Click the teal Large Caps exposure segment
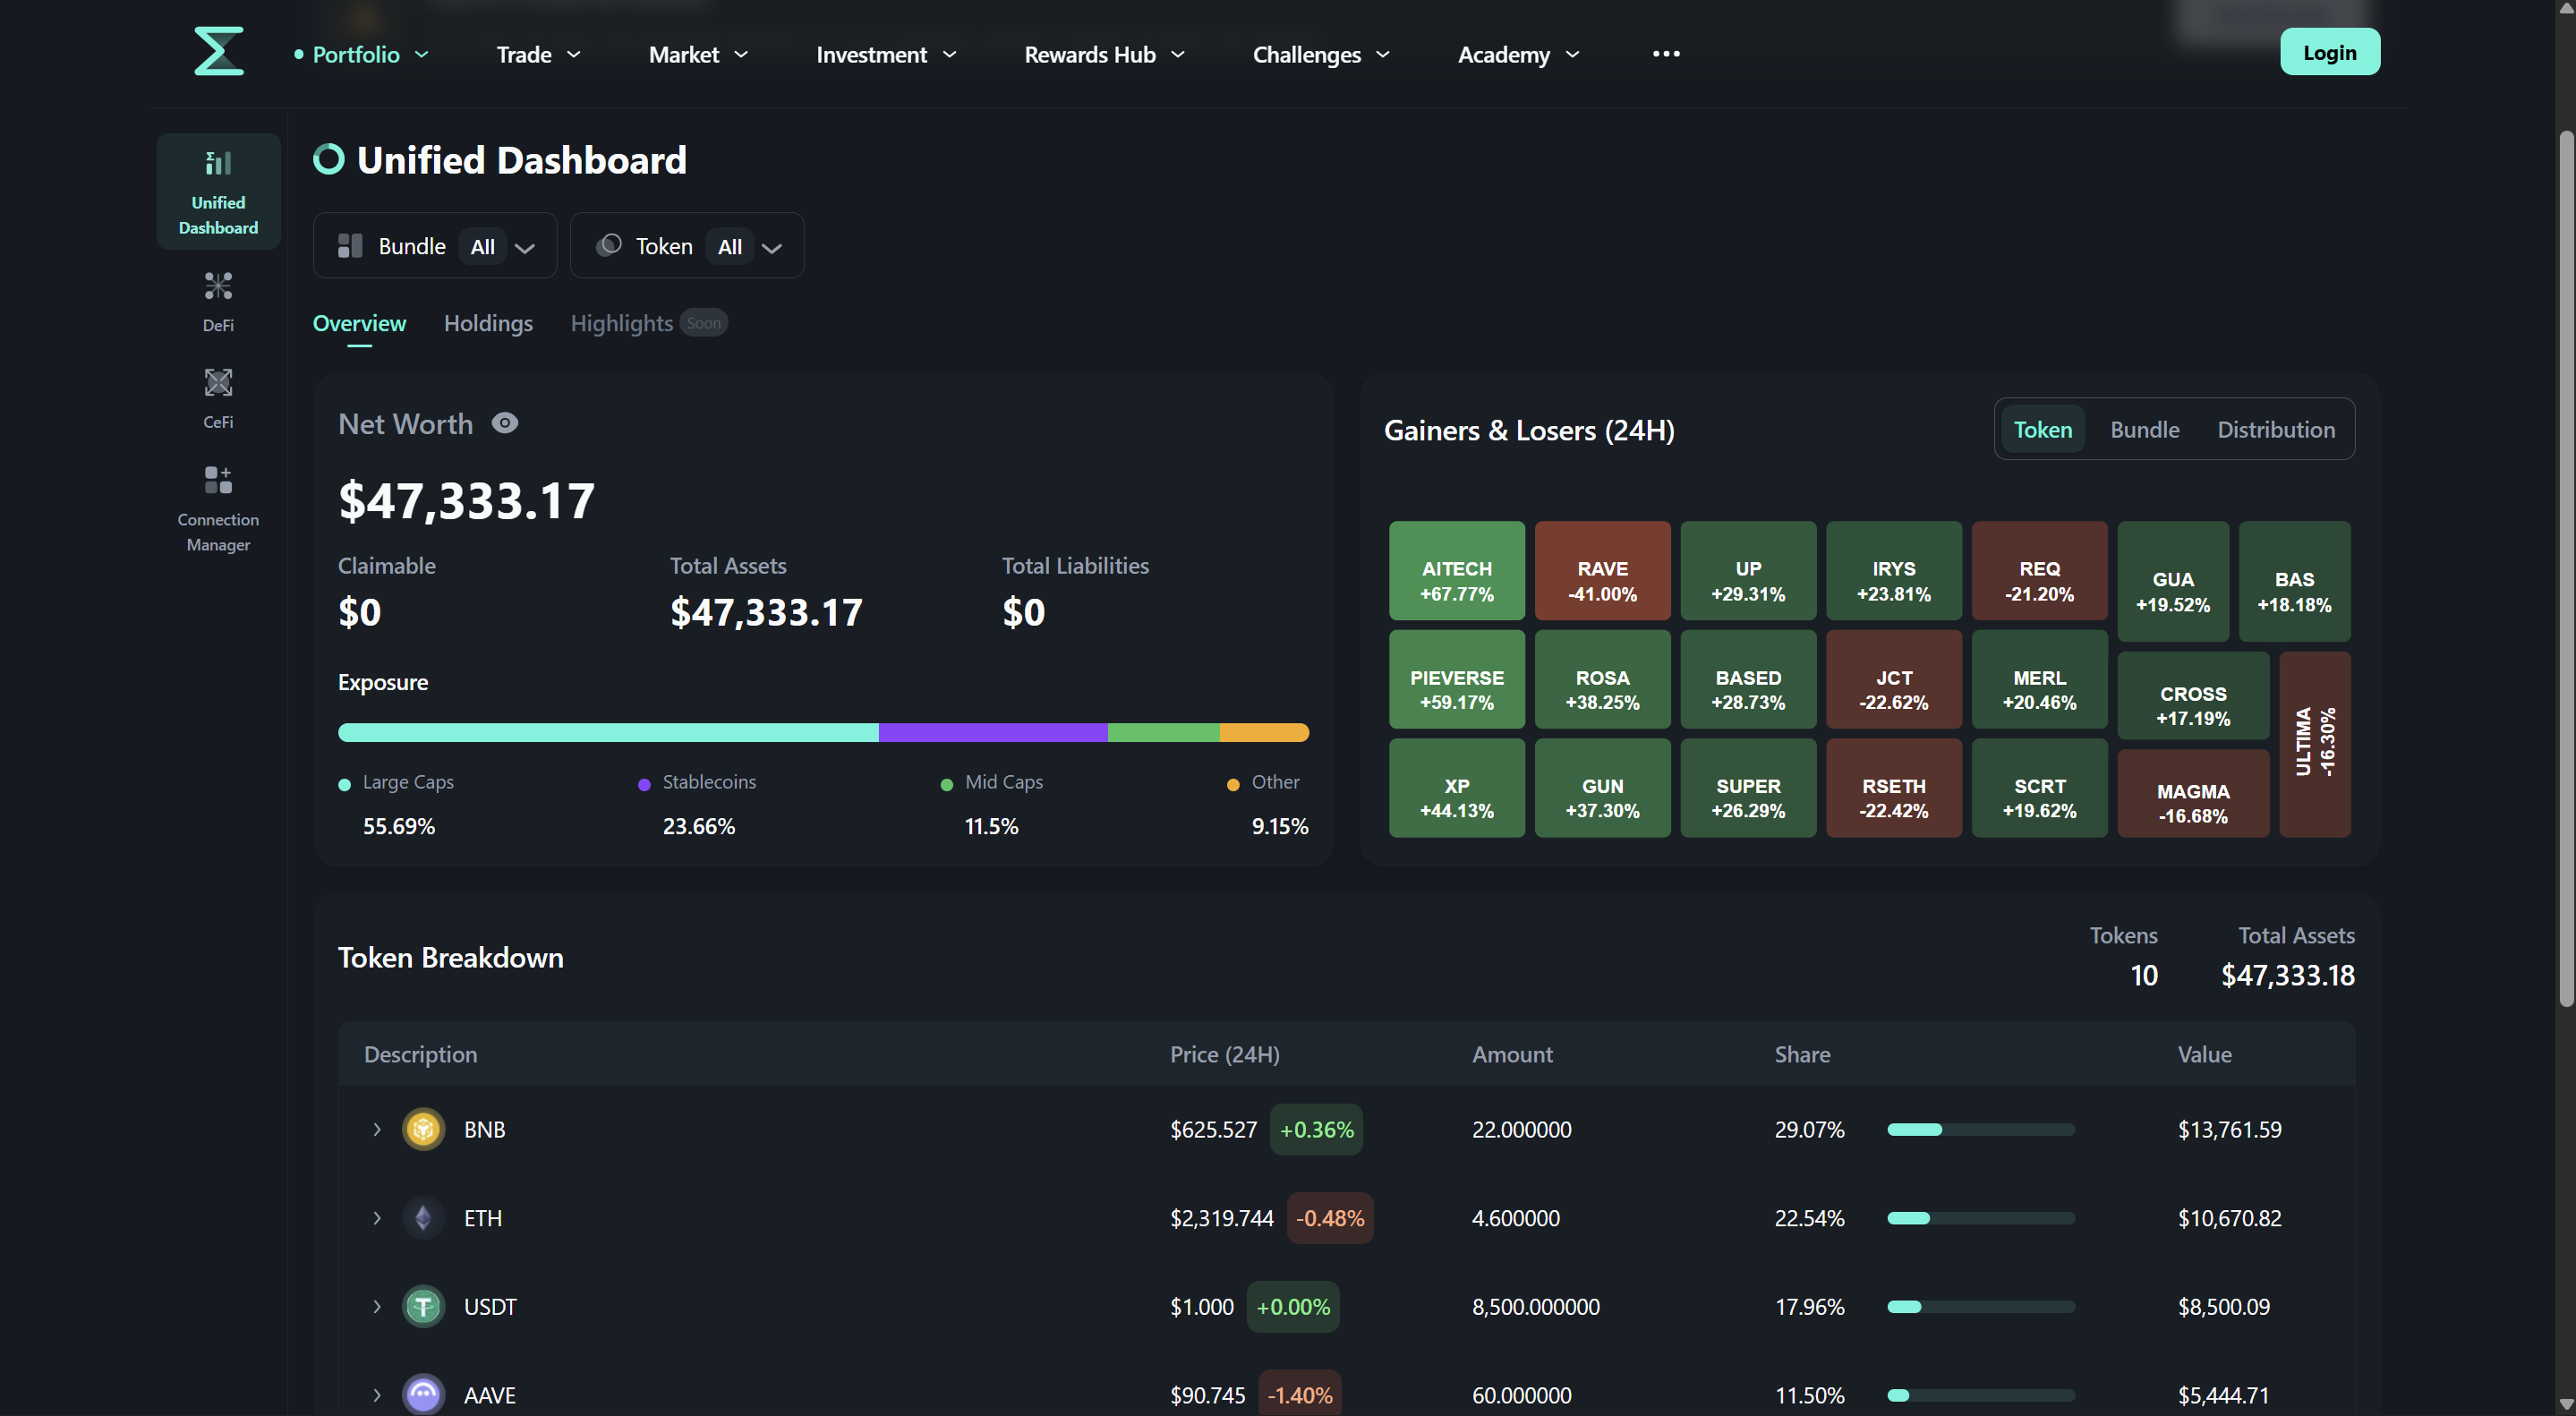2576x1416 pixels. click(608, 733)
